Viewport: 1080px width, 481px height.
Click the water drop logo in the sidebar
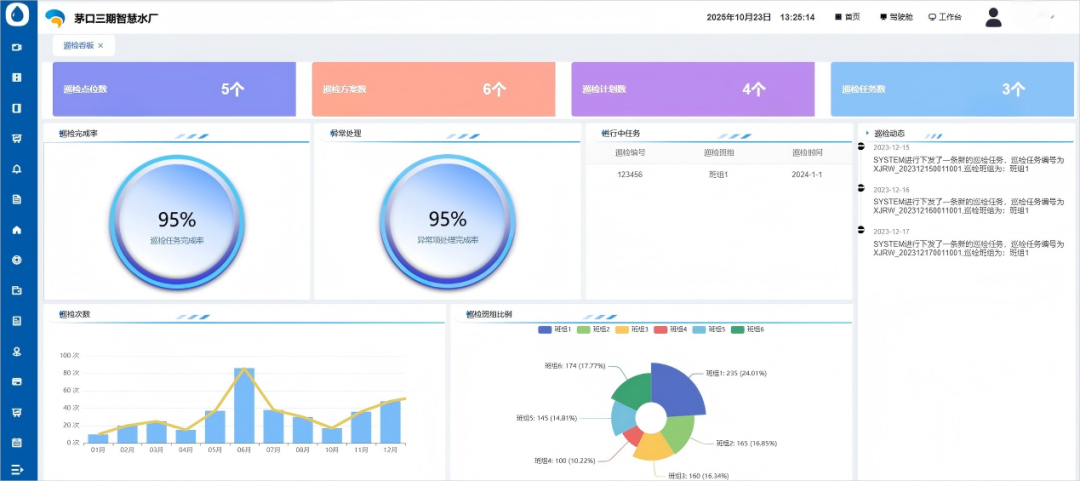click(x=17, y=16)
